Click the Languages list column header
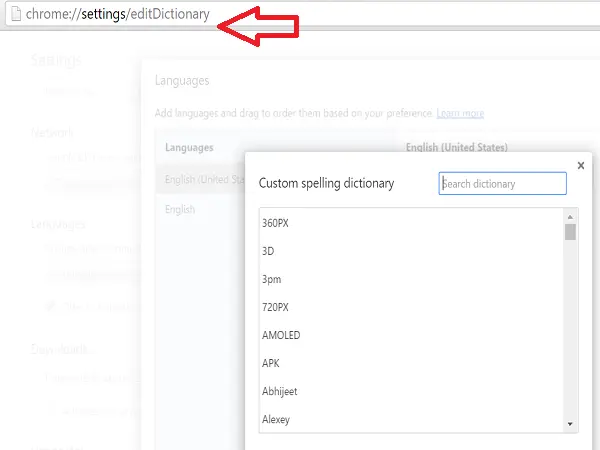This screenshot has height=450, width=600. [189, 147]
